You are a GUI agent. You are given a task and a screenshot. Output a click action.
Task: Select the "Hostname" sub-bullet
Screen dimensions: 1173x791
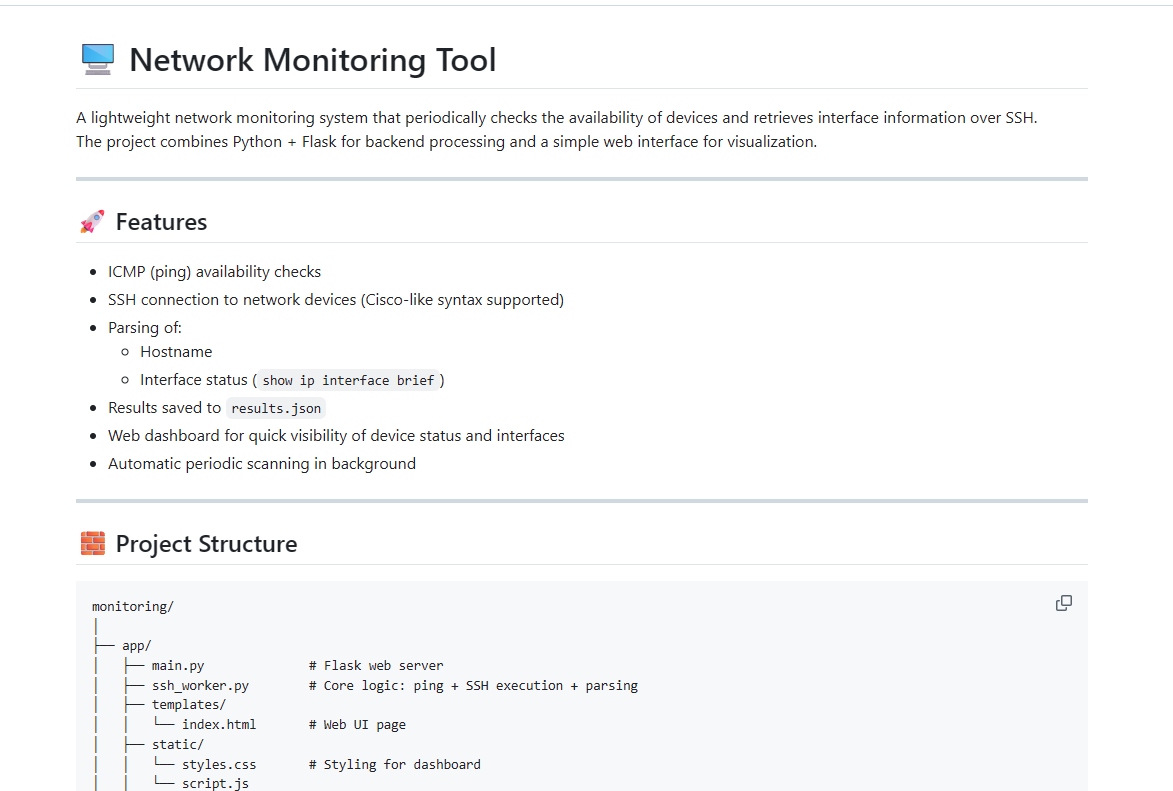coord(177,352)
